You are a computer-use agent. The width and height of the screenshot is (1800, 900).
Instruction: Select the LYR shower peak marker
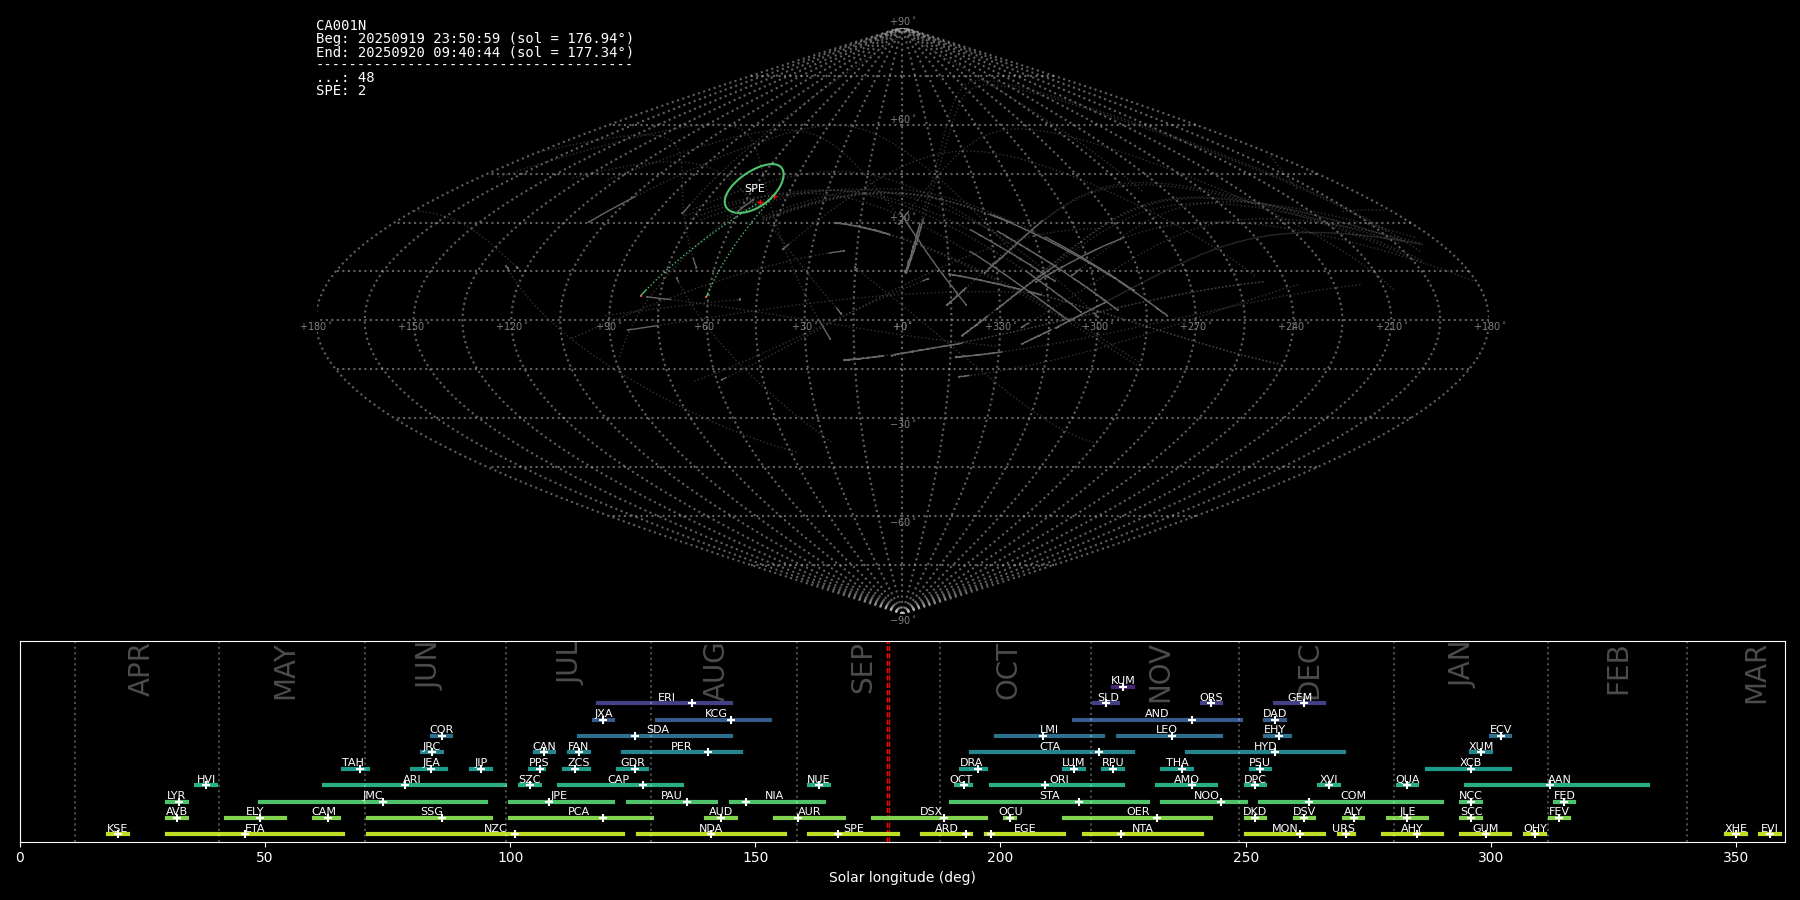click(x=179, y=802)
